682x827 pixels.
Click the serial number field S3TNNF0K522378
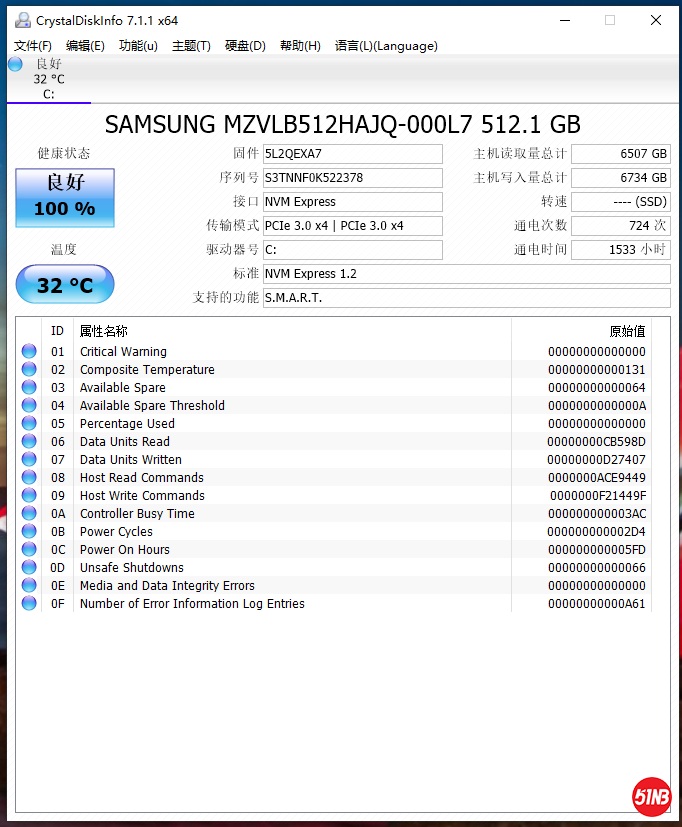pos(352,177)
